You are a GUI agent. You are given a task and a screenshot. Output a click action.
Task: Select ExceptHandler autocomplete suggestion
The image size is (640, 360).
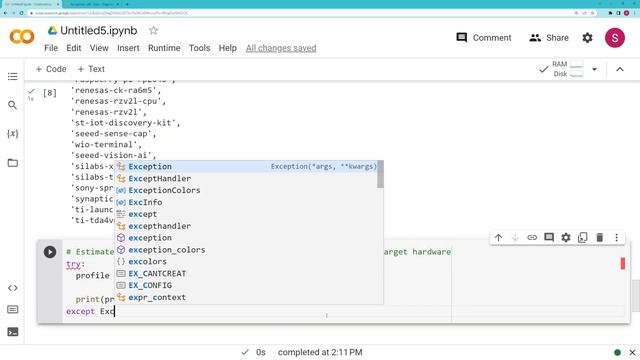246,178
